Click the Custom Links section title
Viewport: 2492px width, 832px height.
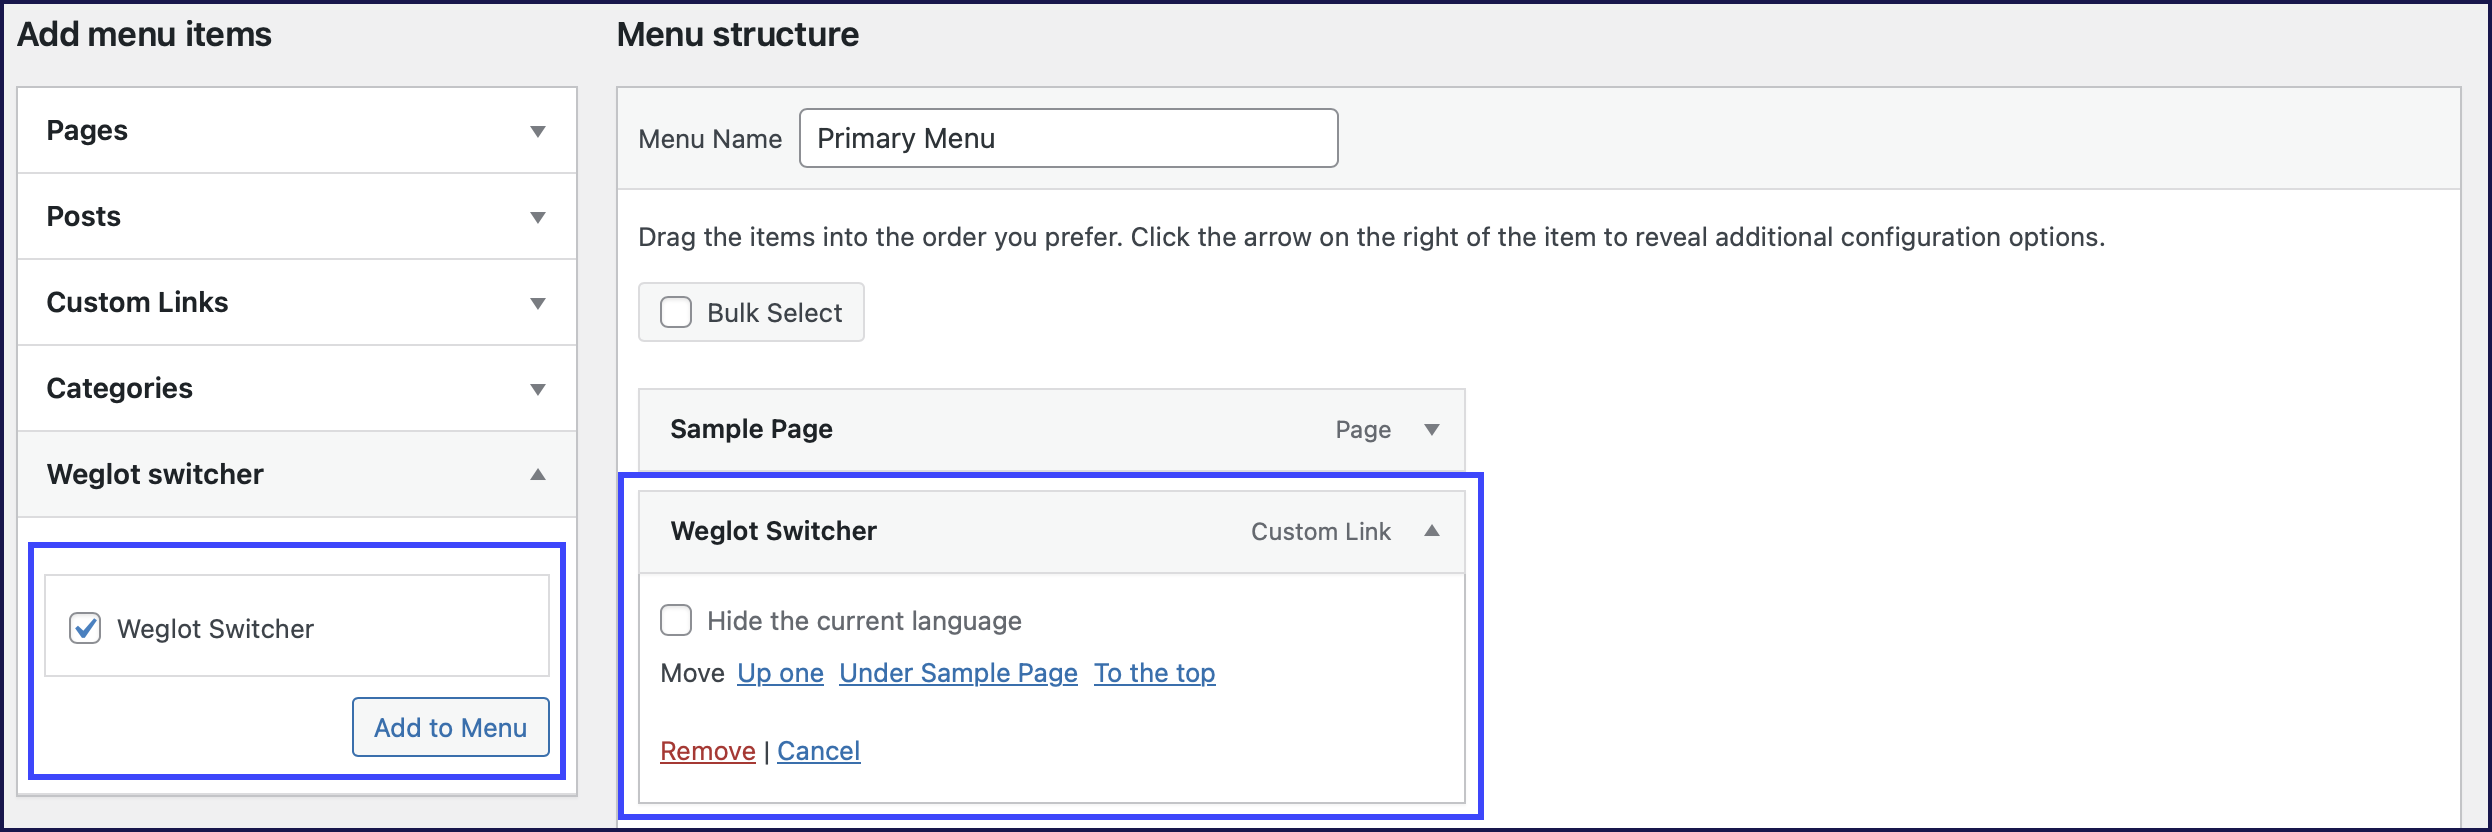pyautogui.click(x=137, y=302)
